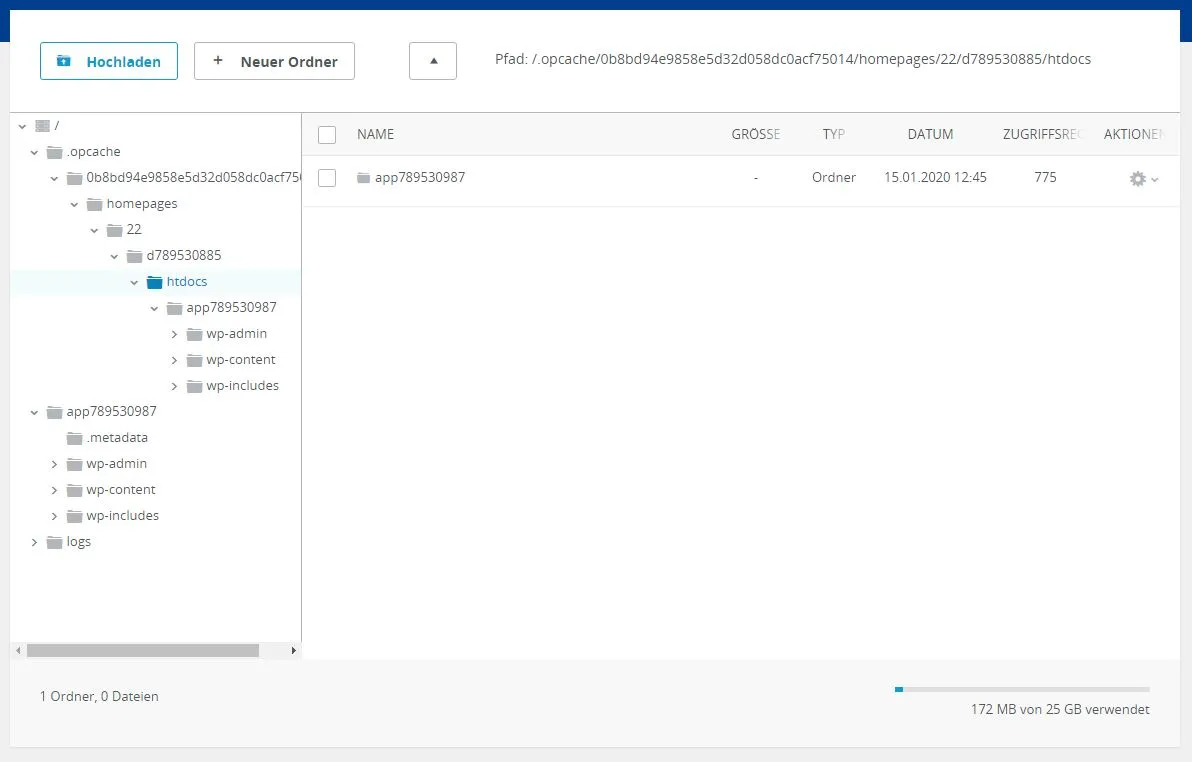
Task: Click app789530987 folder icon in file list
Action: (x=363, y=178)
